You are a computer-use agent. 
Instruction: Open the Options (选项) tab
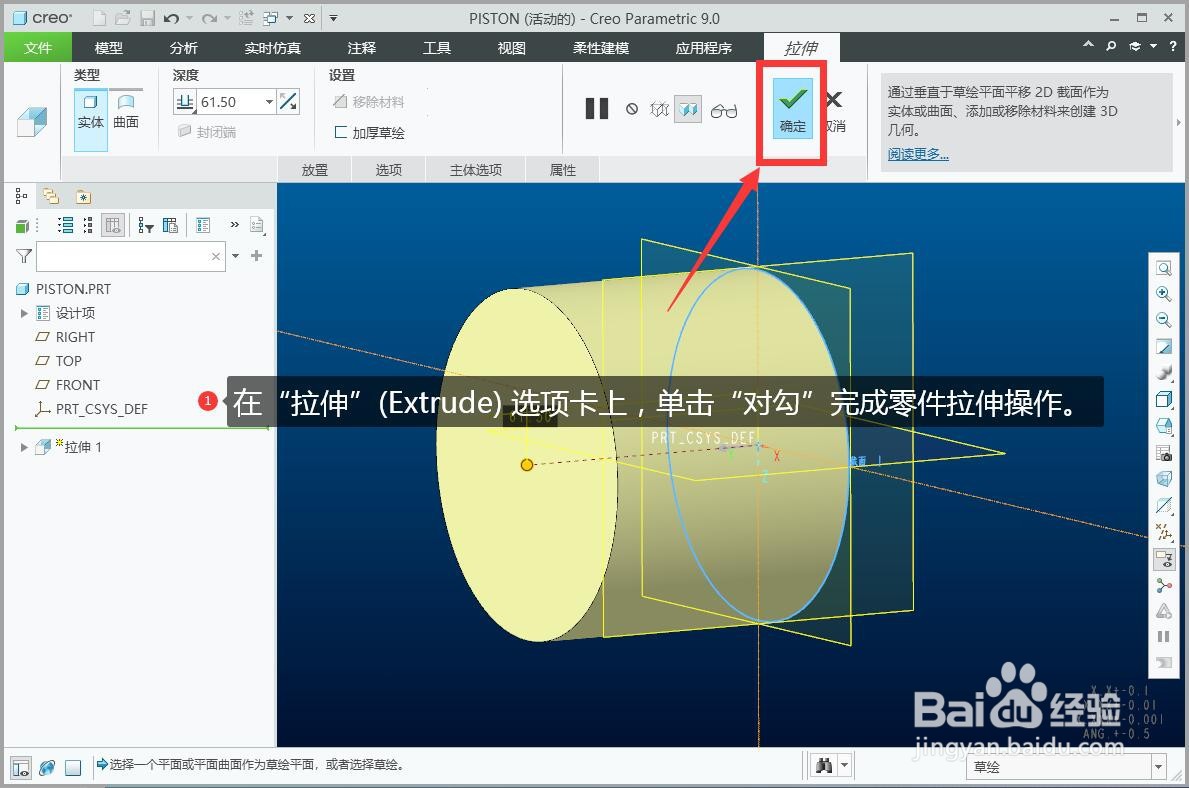point(388,170)
